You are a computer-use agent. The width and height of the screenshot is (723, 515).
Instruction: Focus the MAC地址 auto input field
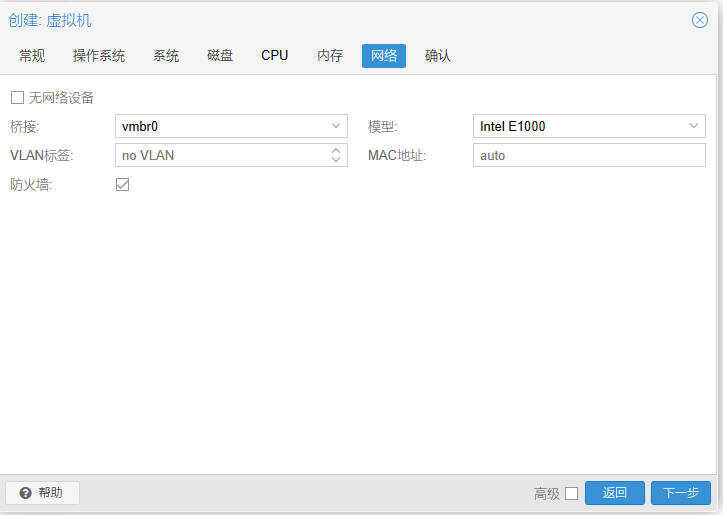coord(588,155)
